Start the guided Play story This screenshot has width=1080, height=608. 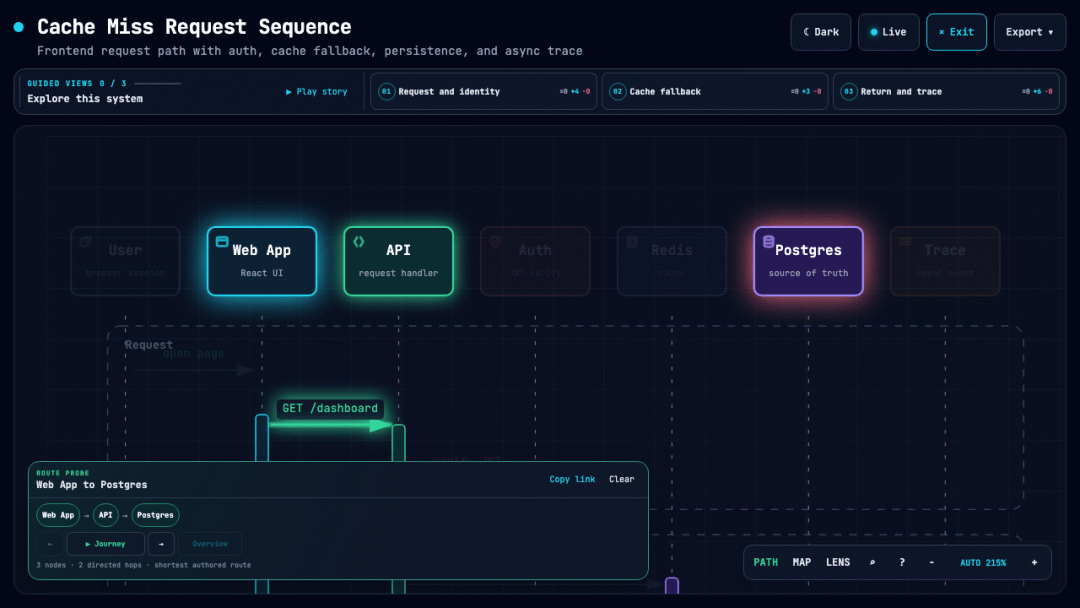[x=316, y=92]
